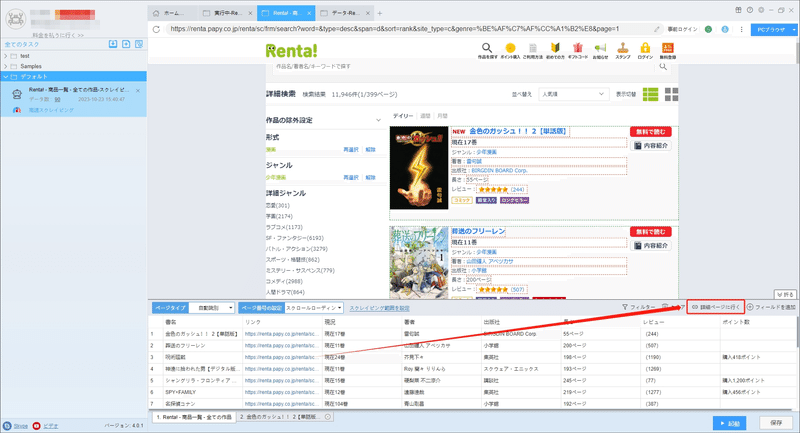Click the SPY×FAMILY cell in data table
The height and width of the screenshot is (433, 800).
point(202,392)
